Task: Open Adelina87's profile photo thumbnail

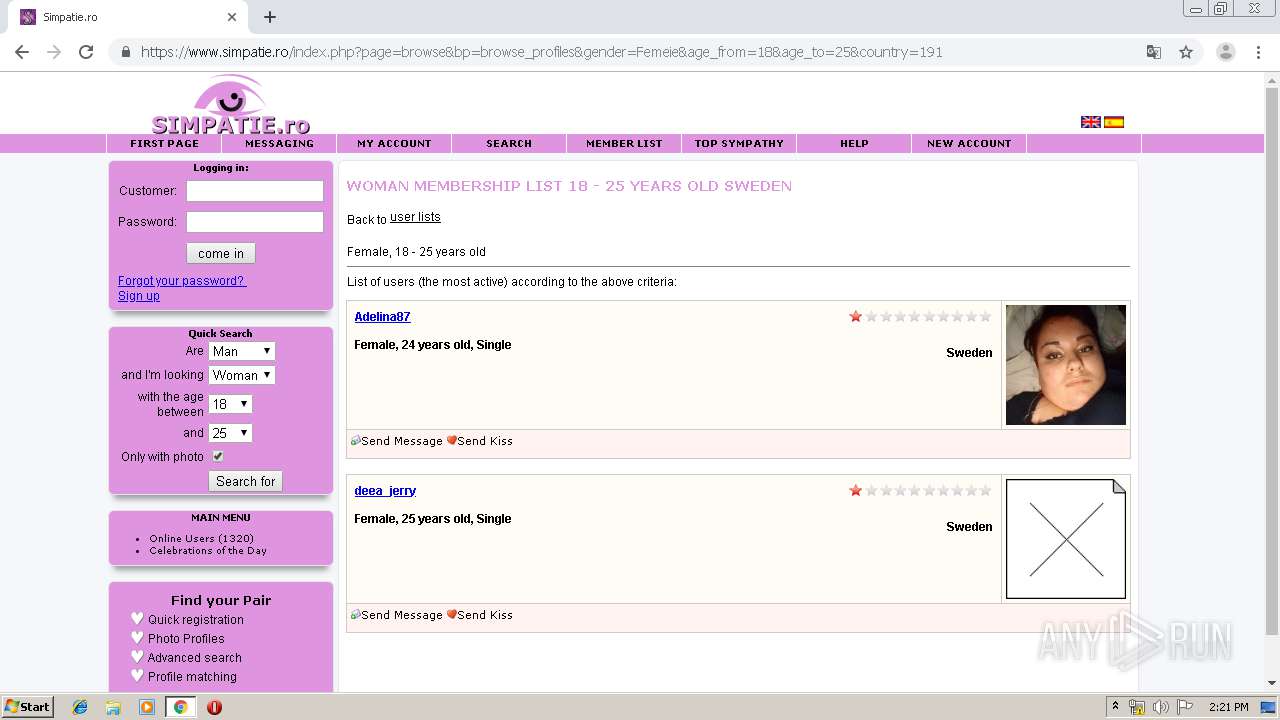Action: 1066,365
